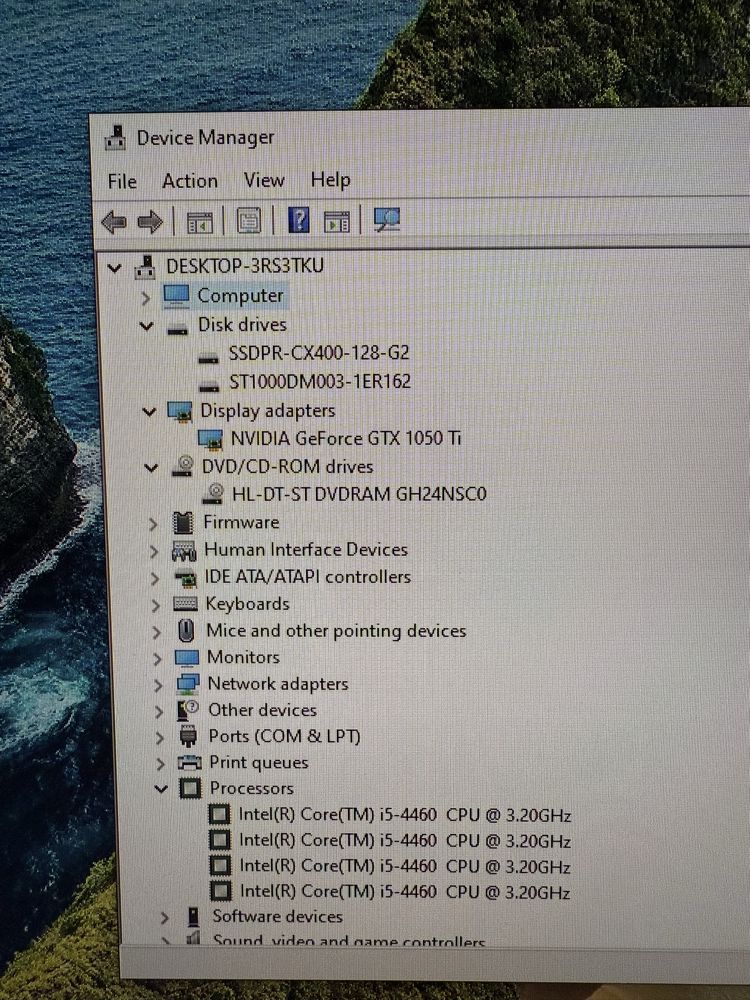Select the last Intel Core i5-4460 processor
Screen dimensions: 750x1000
tap(405, 892)
